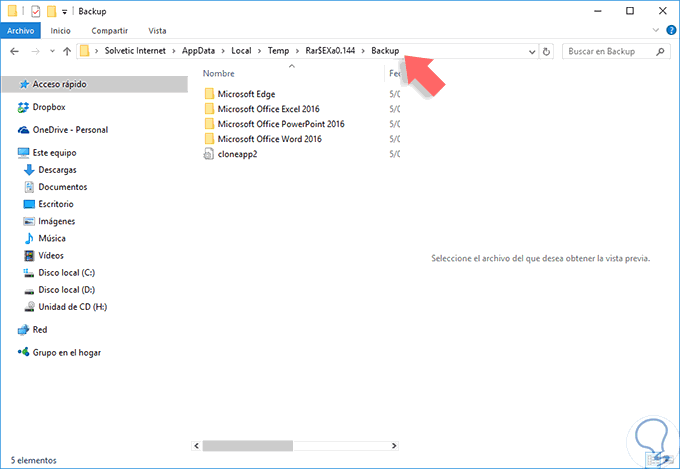Open Disco local (C:) in navigation pane
This screenshot has height=469, width=680.
(x=66, y=272)
